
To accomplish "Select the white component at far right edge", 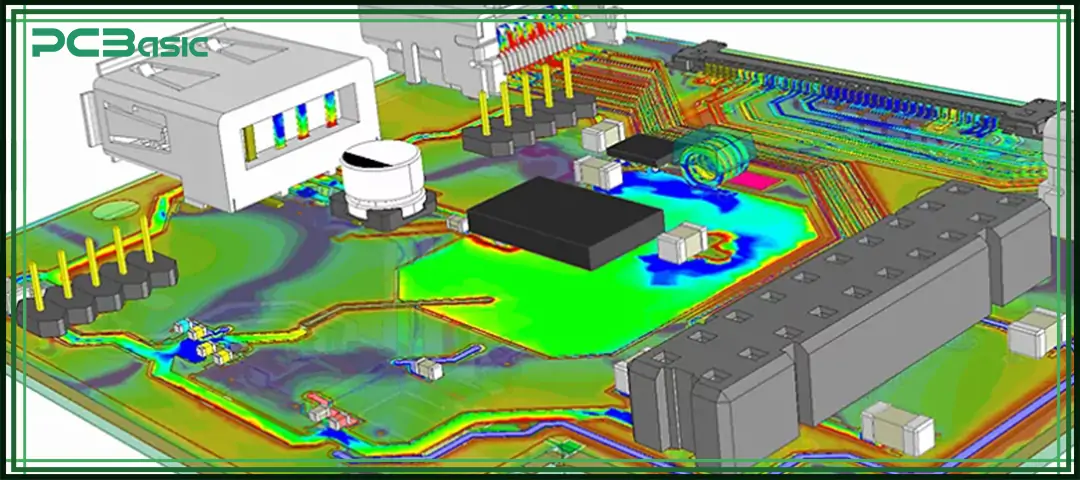I will click(x=1035, y=333).
